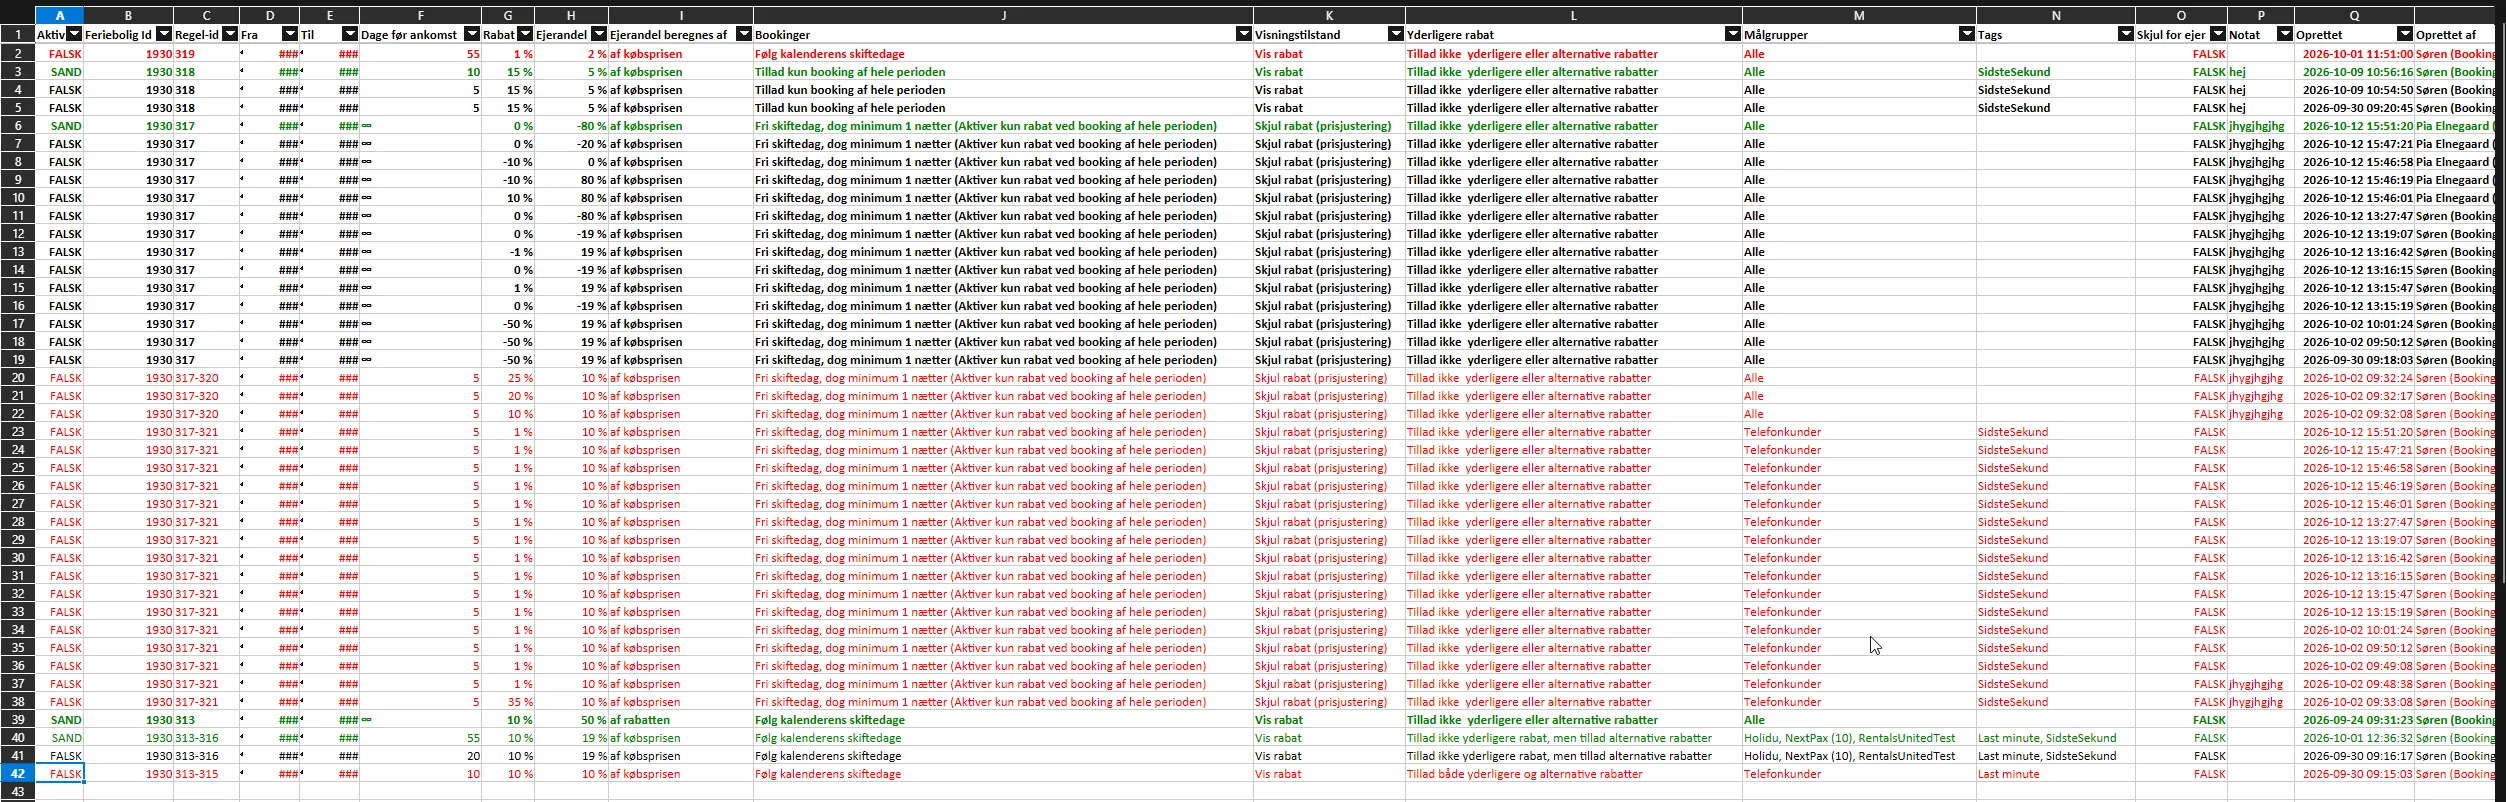Click the Tags cell in row 42 'Last minute'

2056,774
